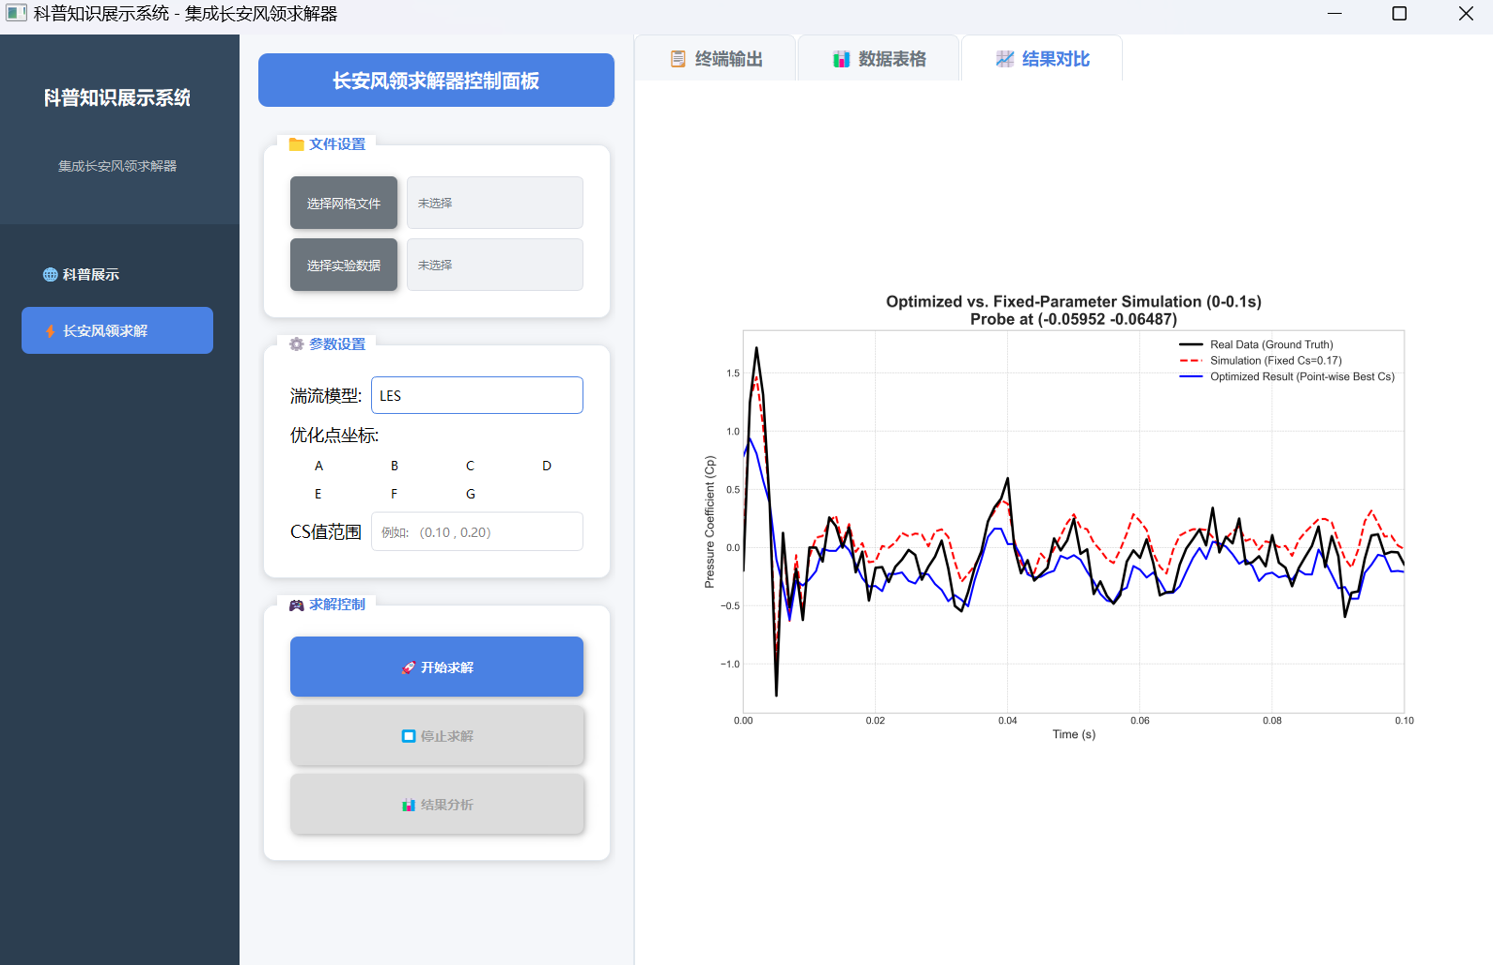1493x965 pixels.
Task: Open the 湍流模型 LES combo box
Action: (x=476, y=396)
